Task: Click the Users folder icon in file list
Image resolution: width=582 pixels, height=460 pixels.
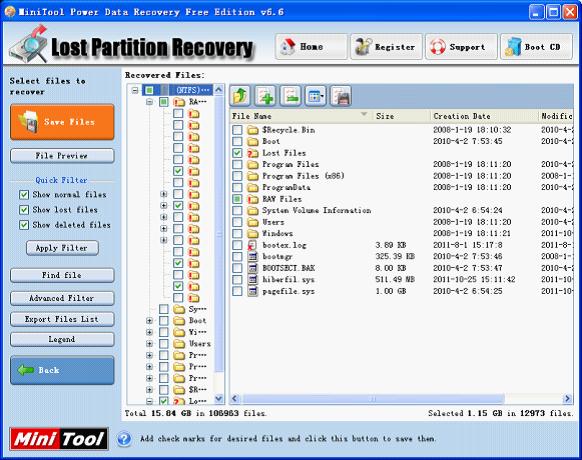Action: (x=253, y=222)
